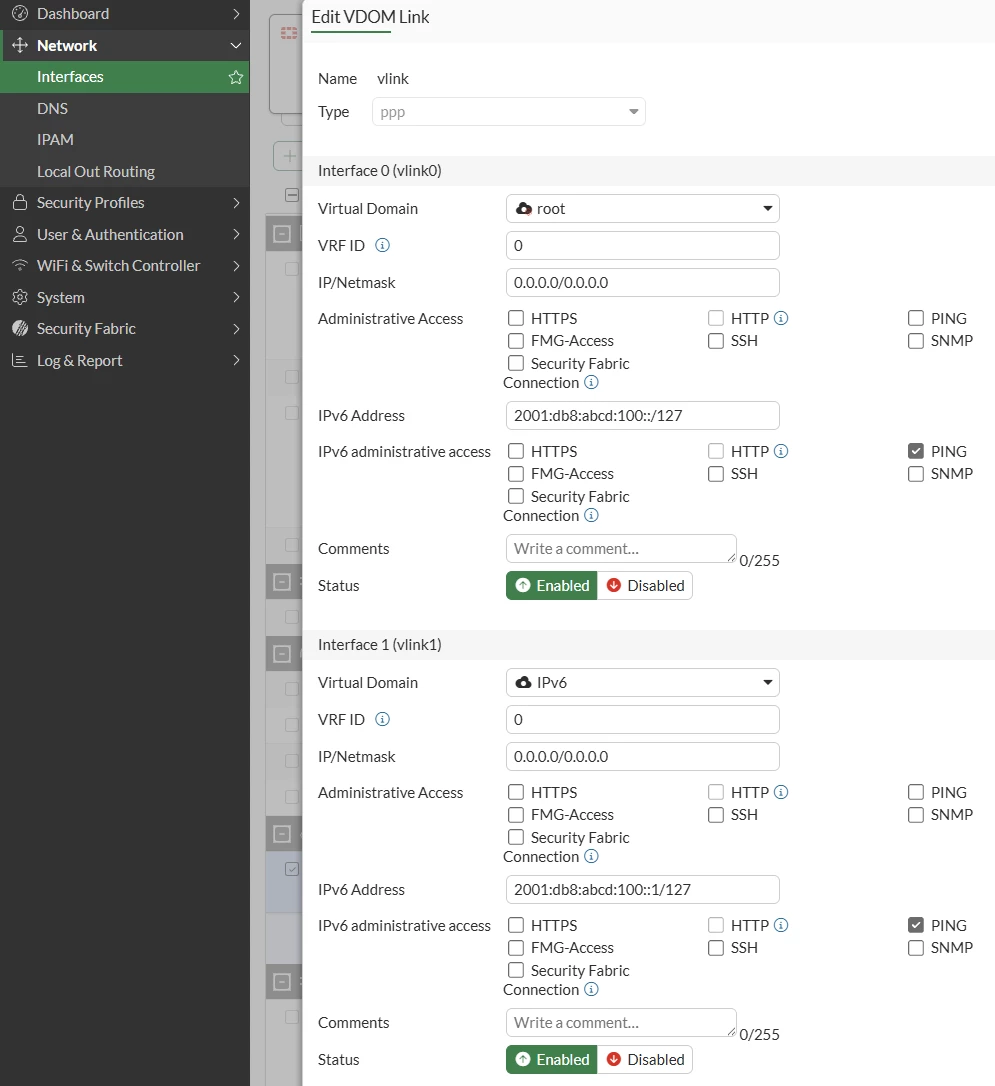Set Interface 0 status to Enabled
995x1086 pixels.
pos(552,585)
